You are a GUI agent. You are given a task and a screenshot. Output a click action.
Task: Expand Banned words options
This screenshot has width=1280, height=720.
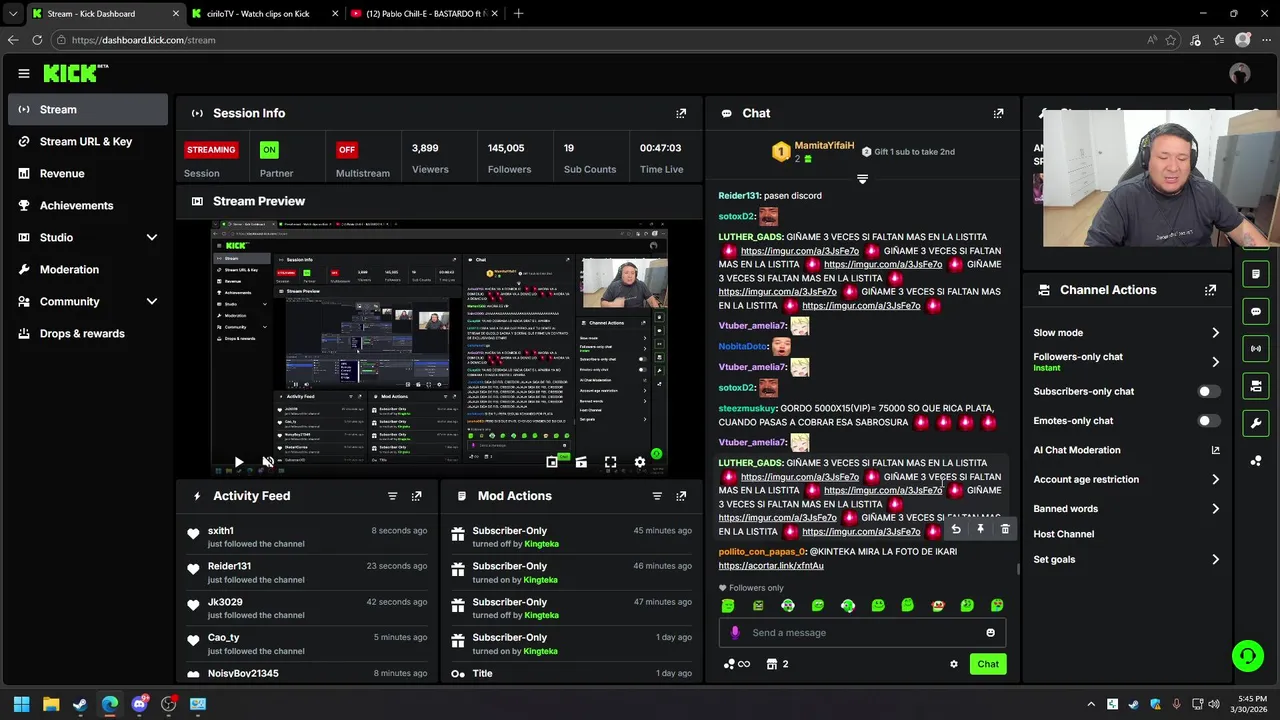tap(1215, 509)
